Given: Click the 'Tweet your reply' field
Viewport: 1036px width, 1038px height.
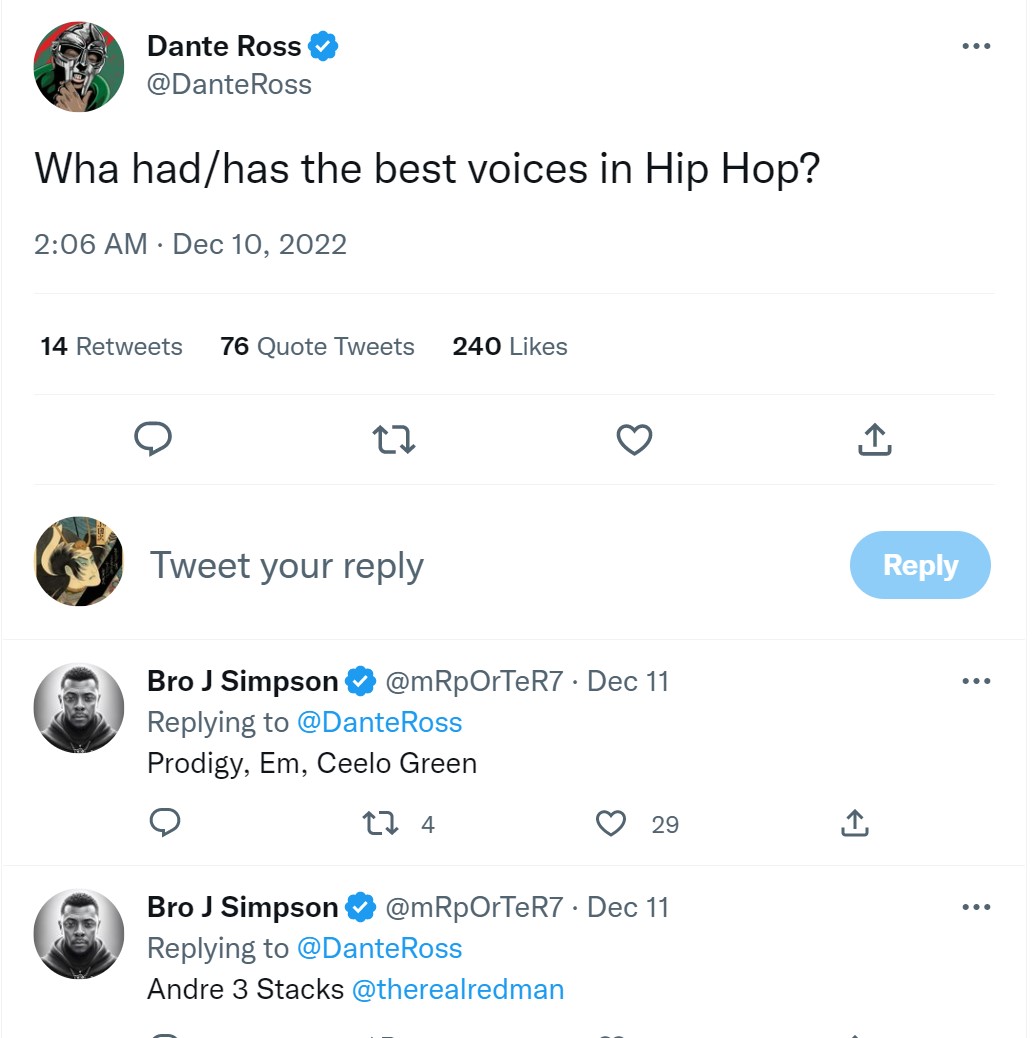Looking at the screenshot, I should 287,565.
